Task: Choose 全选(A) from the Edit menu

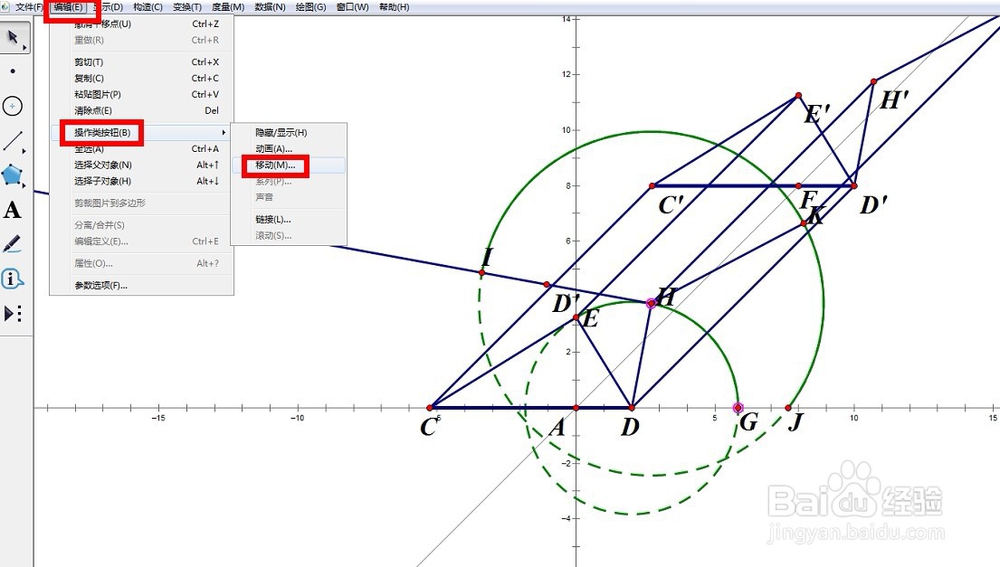Action: click(x=142, y=149)
